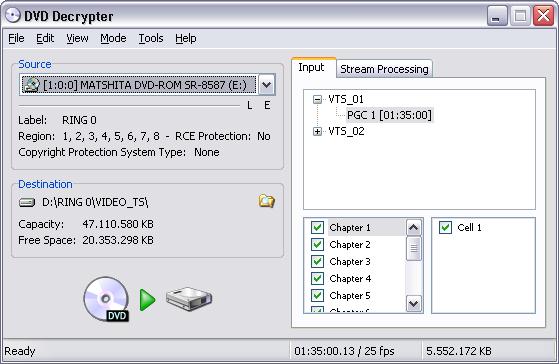This screenshot has height=364, width=559.
Task: Open the Mode menu
Action: click(113, 38)
